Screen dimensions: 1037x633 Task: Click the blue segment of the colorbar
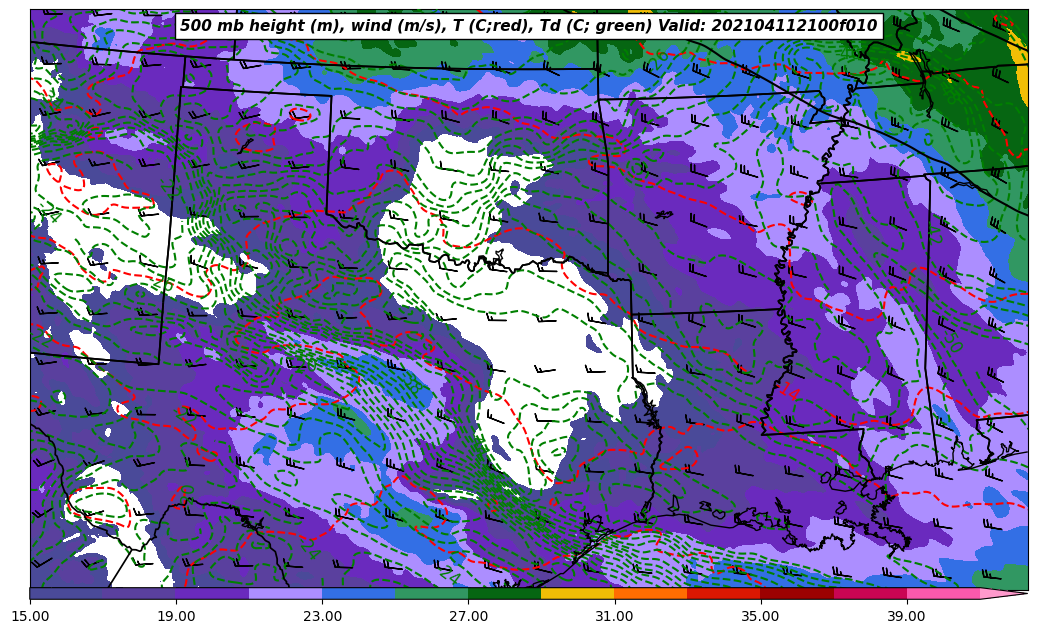click(358, 594)
